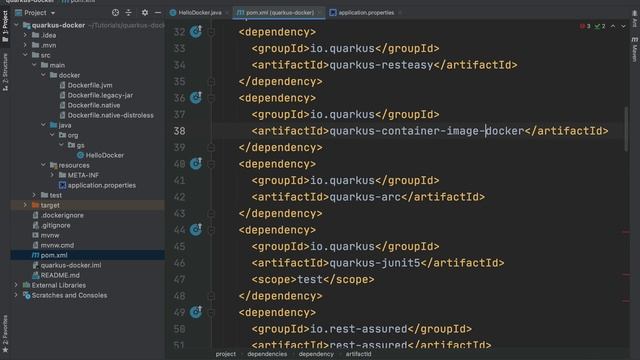Open Favorites tool window star icon

click(x=5, y=350)
